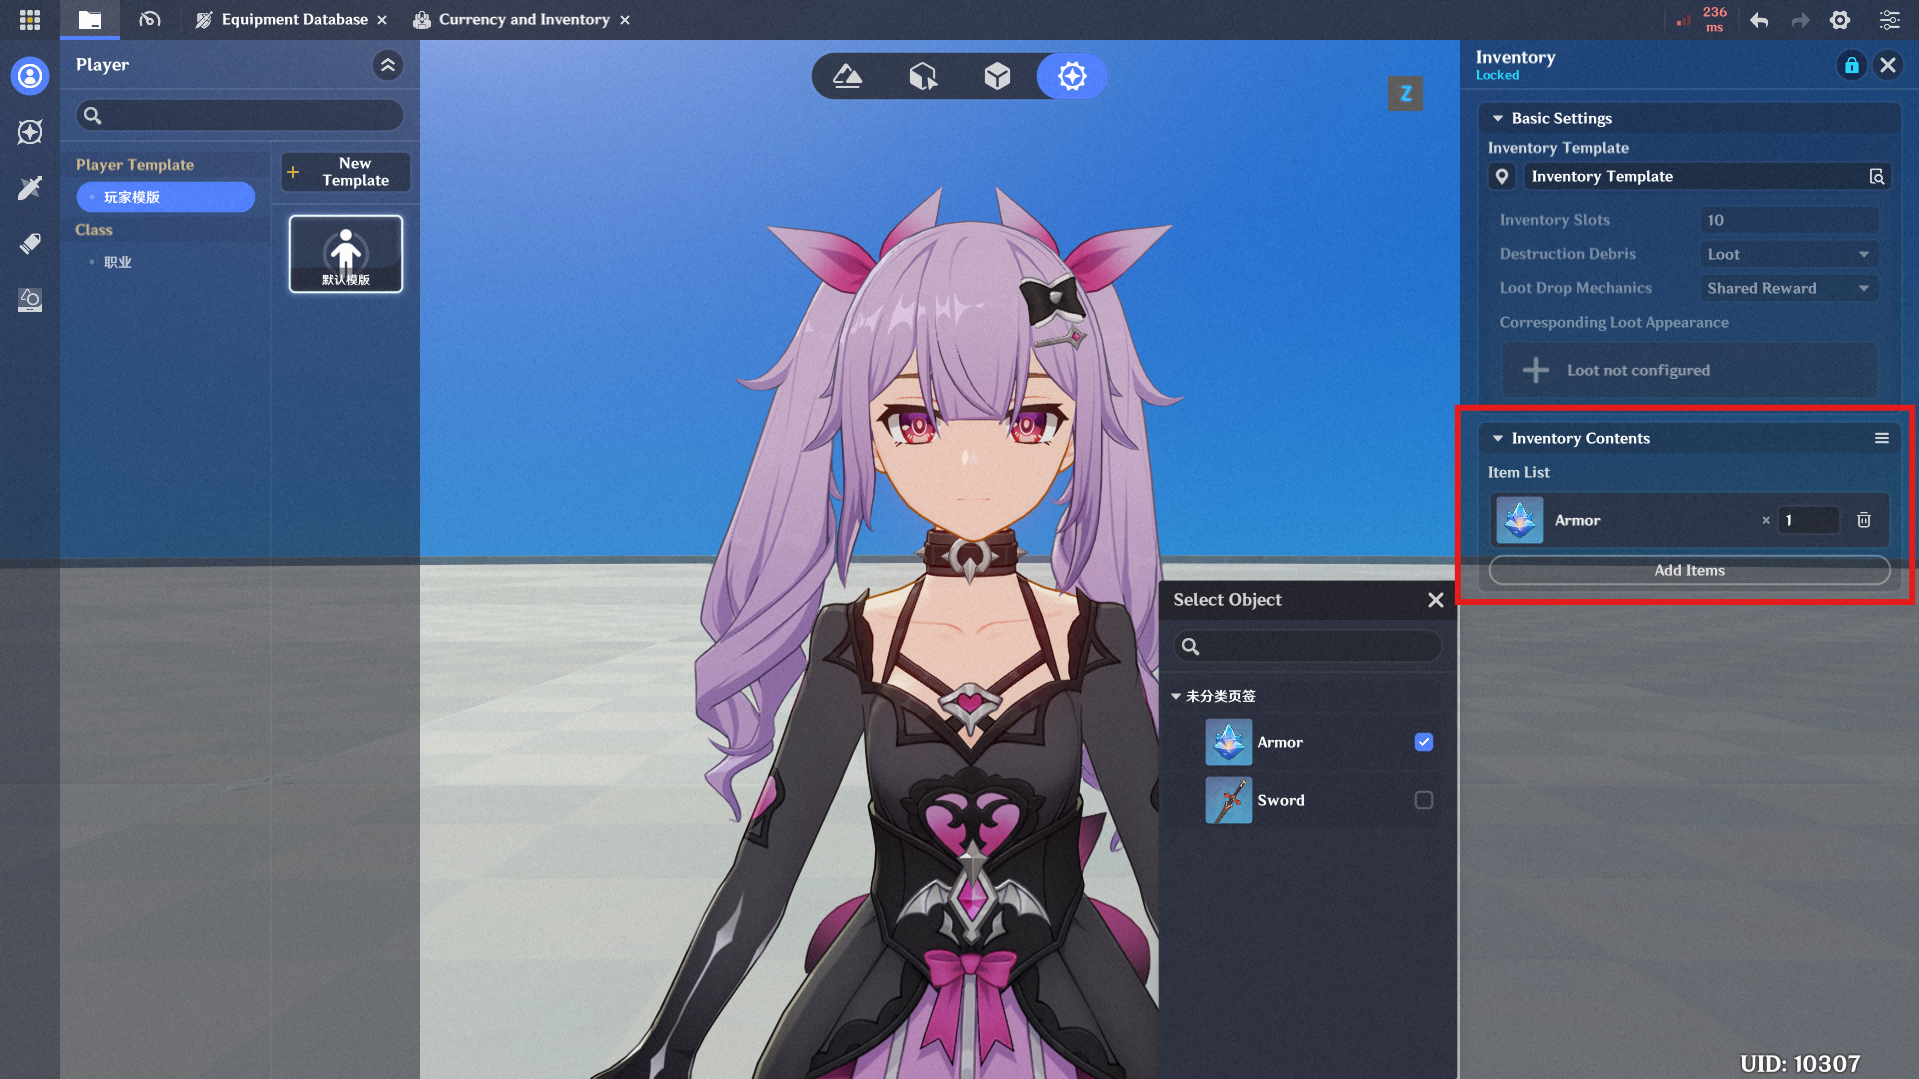Select the sword and wand sidebar icon
The height and width of the screenshot is (1079, 1919).
(30, 188)
